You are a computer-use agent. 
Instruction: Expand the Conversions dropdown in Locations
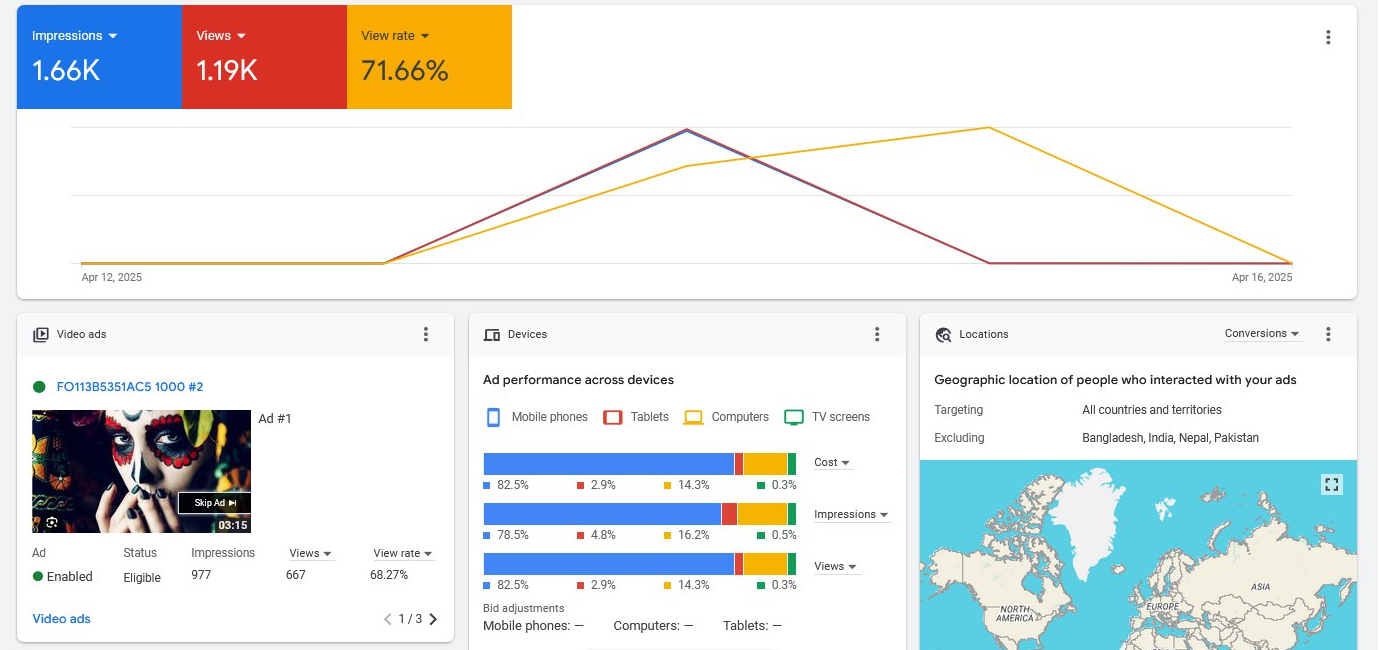click(x=1262, y=334)
